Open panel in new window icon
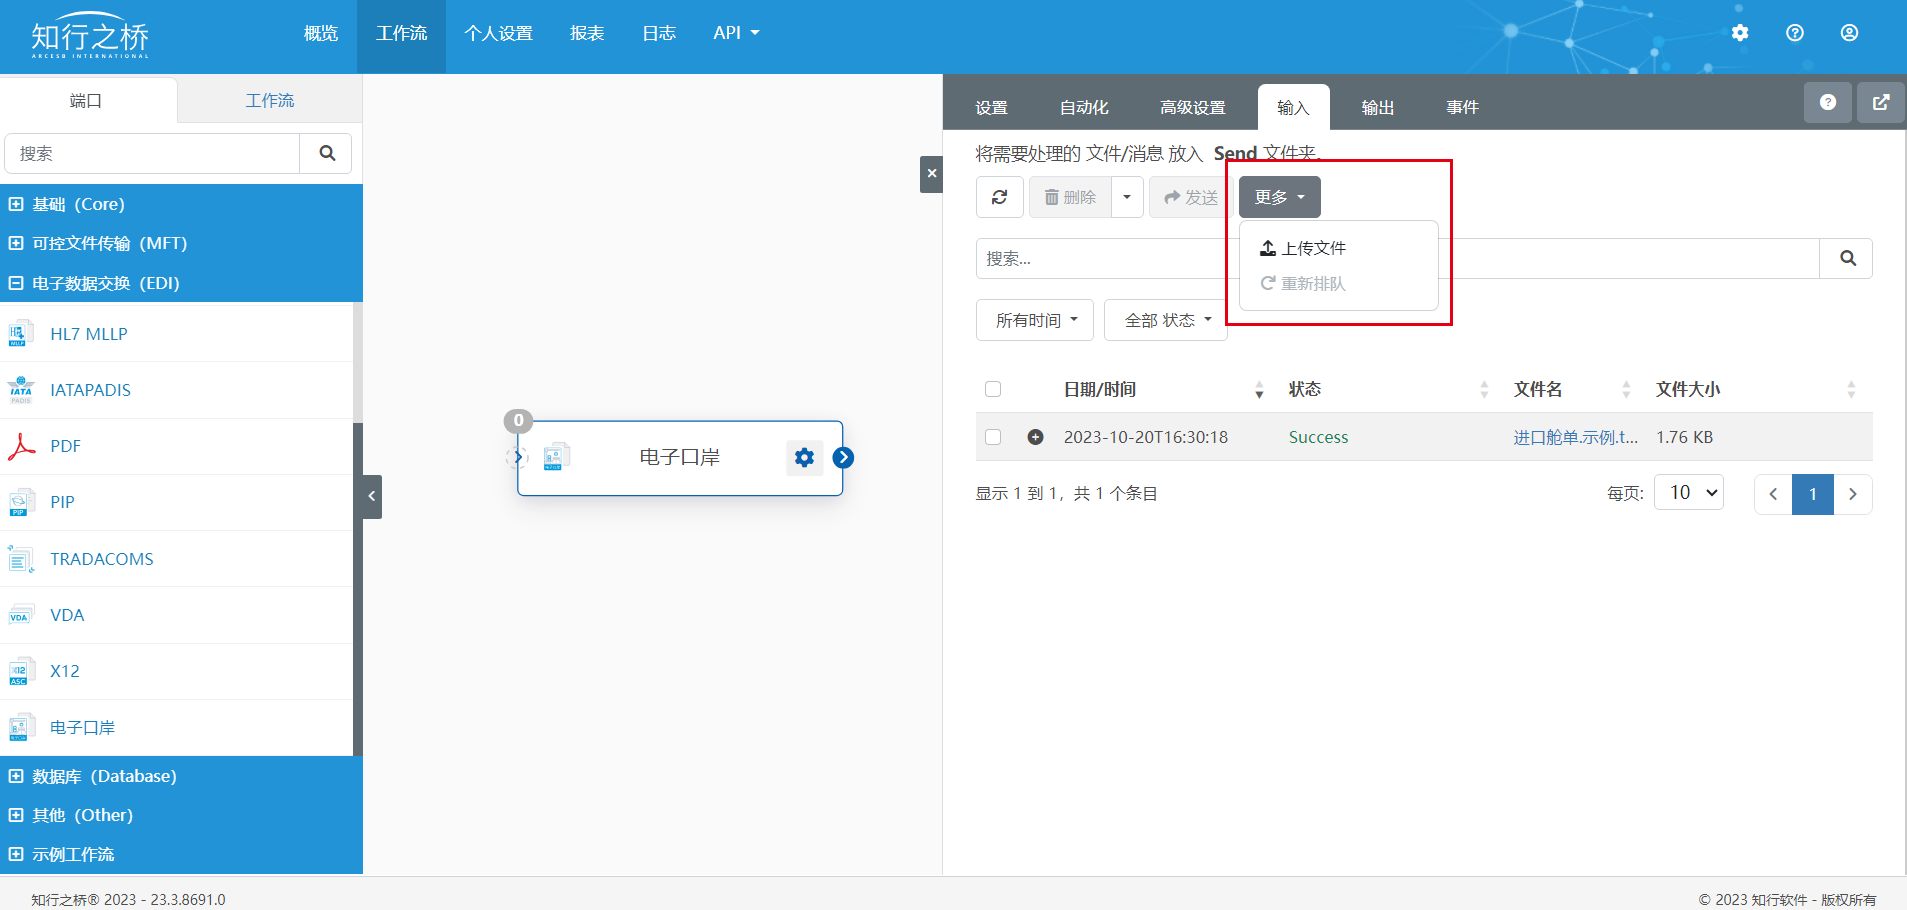 pyautogui.click(x=1880, y=102)
